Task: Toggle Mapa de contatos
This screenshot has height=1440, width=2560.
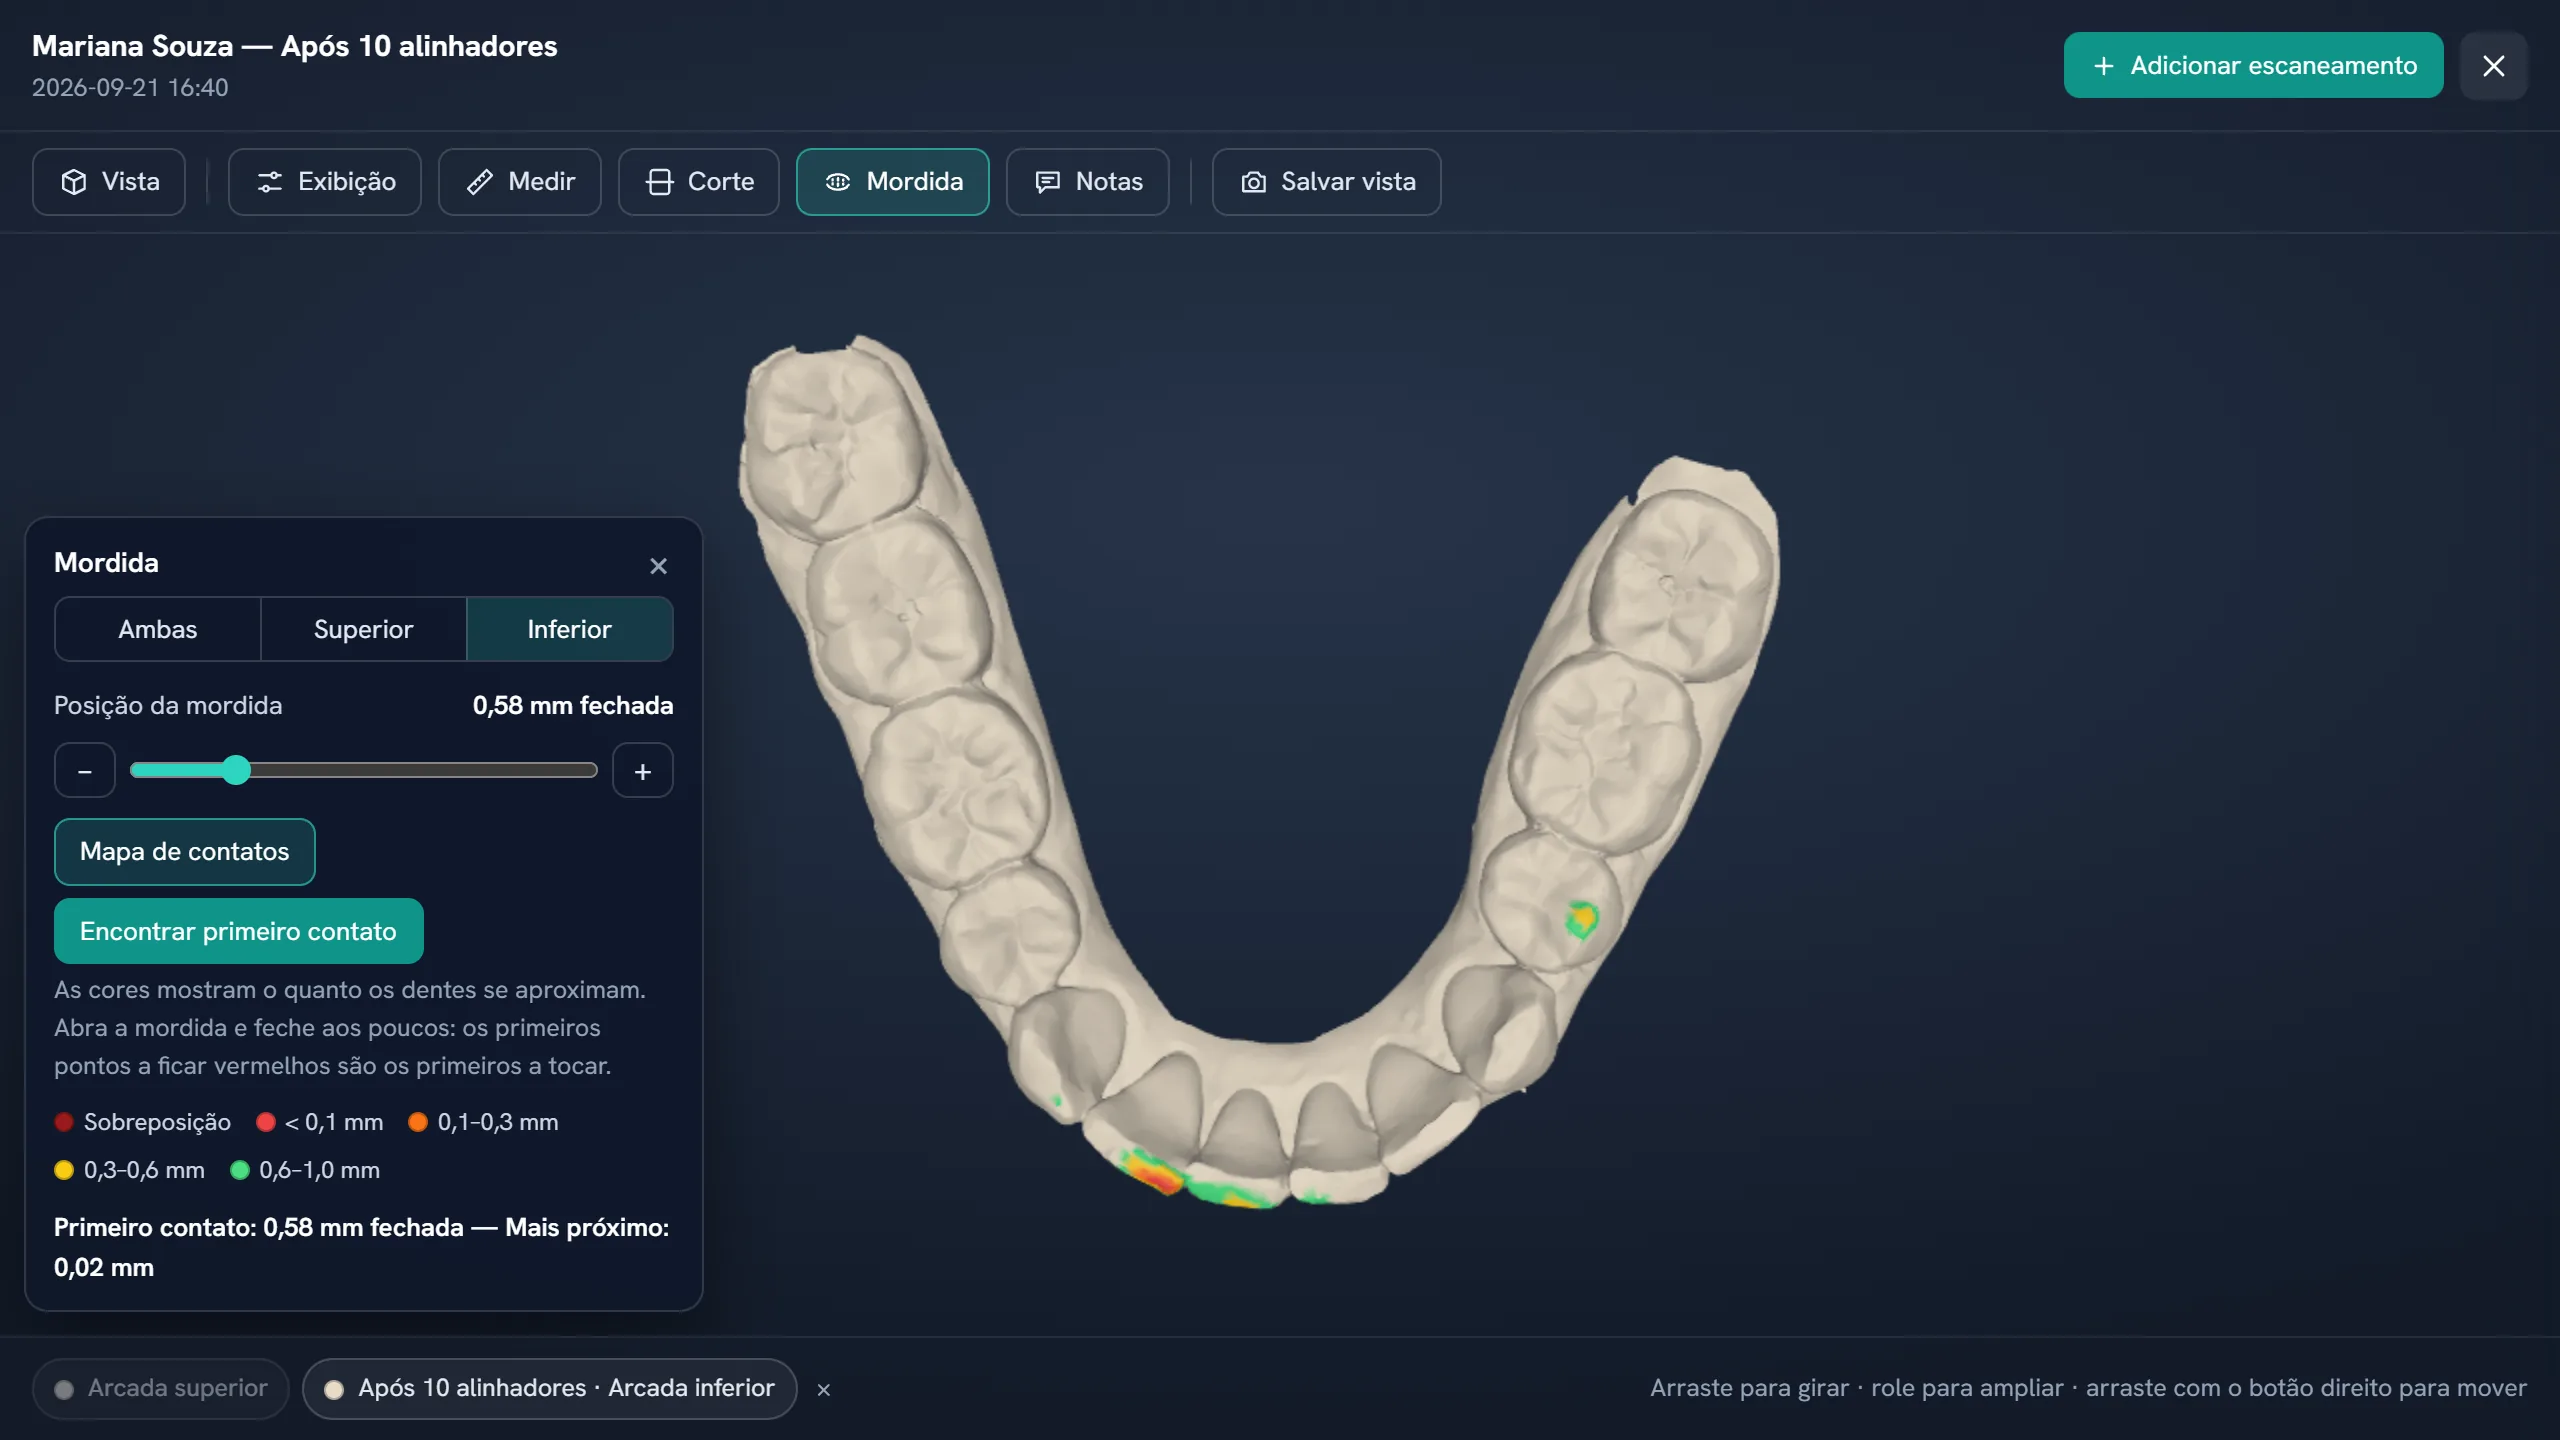Action: tap(184, 852)
